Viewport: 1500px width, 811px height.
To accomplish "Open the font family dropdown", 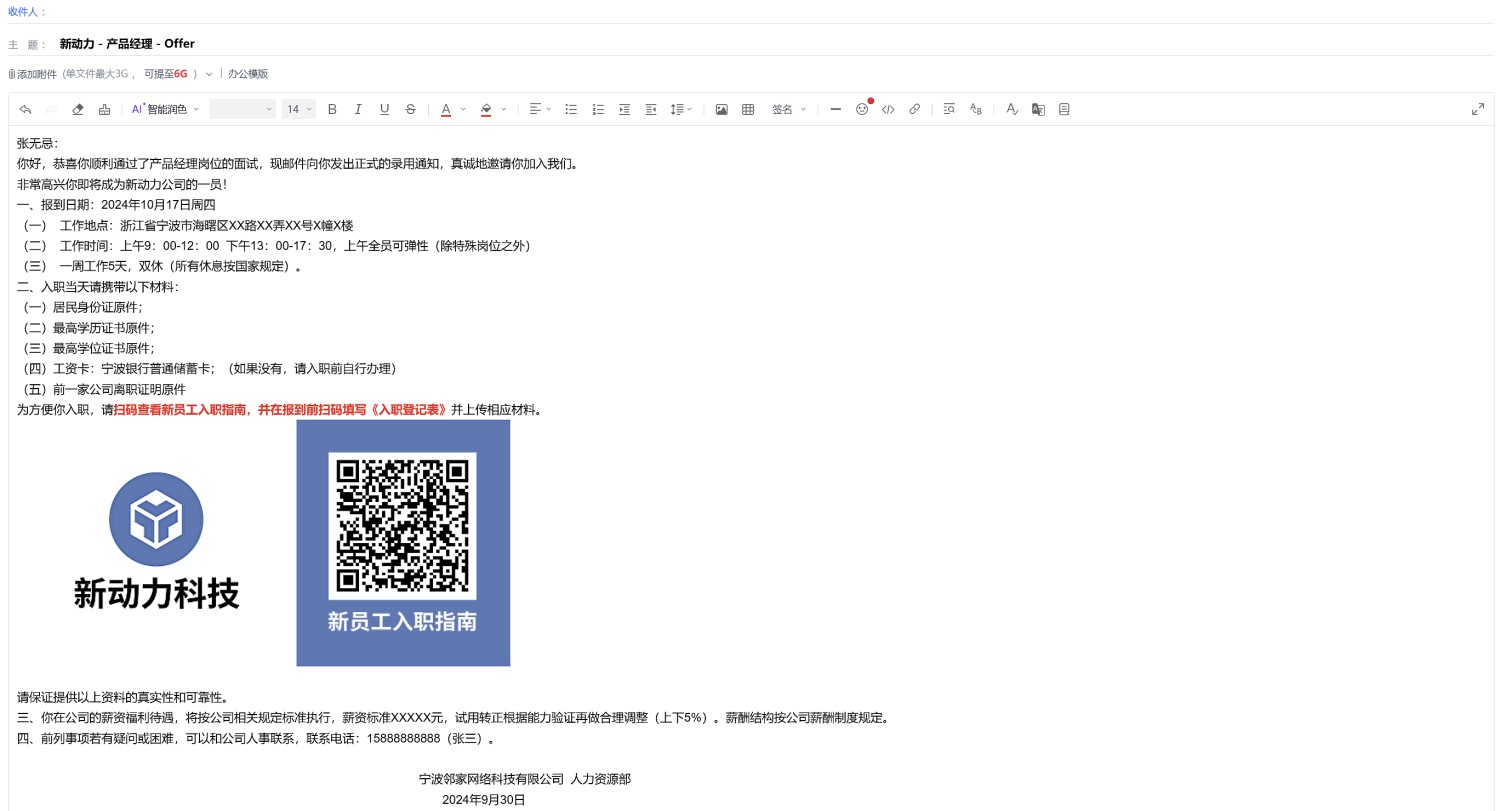I will point(242,109).
